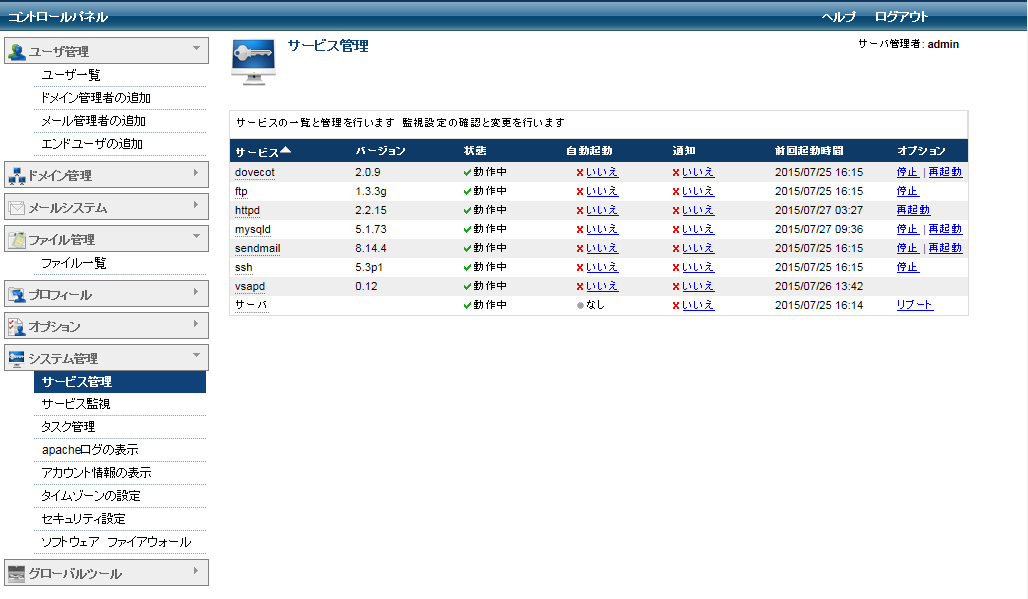Click red X auto-start icon for sendmail
Screen dimensions: 1028x599
[580, 248]
